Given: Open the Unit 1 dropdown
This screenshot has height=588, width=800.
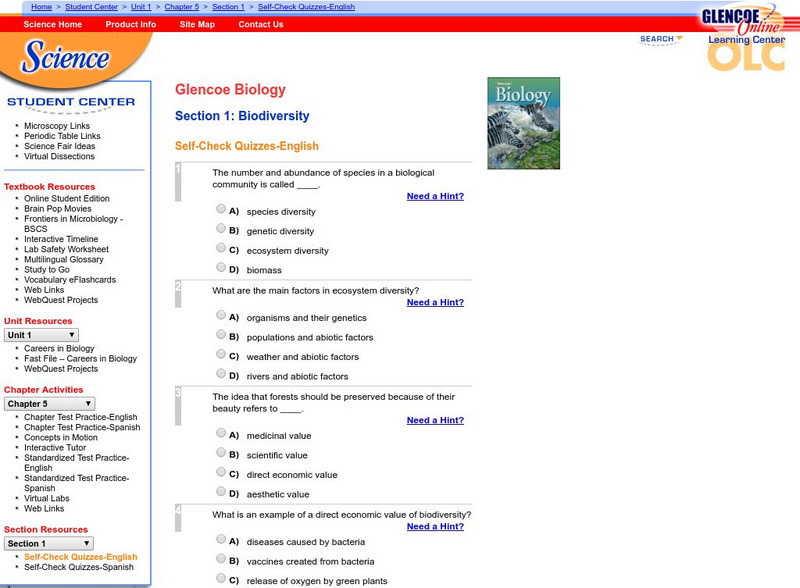Looking at the screenshot, I should [41, 335].
